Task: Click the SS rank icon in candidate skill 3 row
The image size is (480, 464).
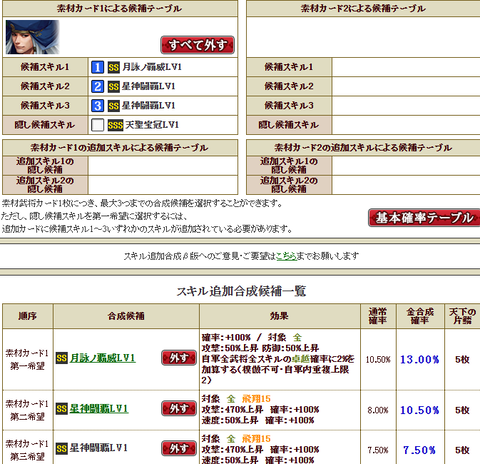Action: (114, 106)
